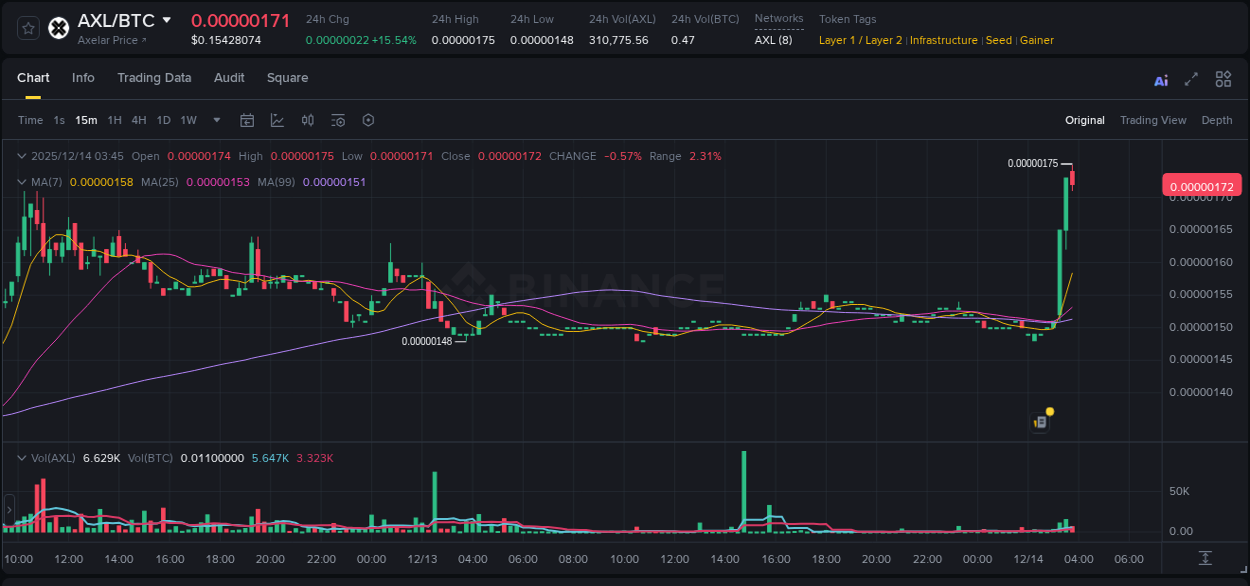Expand chart to fullscreen mode
This screenshot has width=1250, height=586.
point(1190,78)
